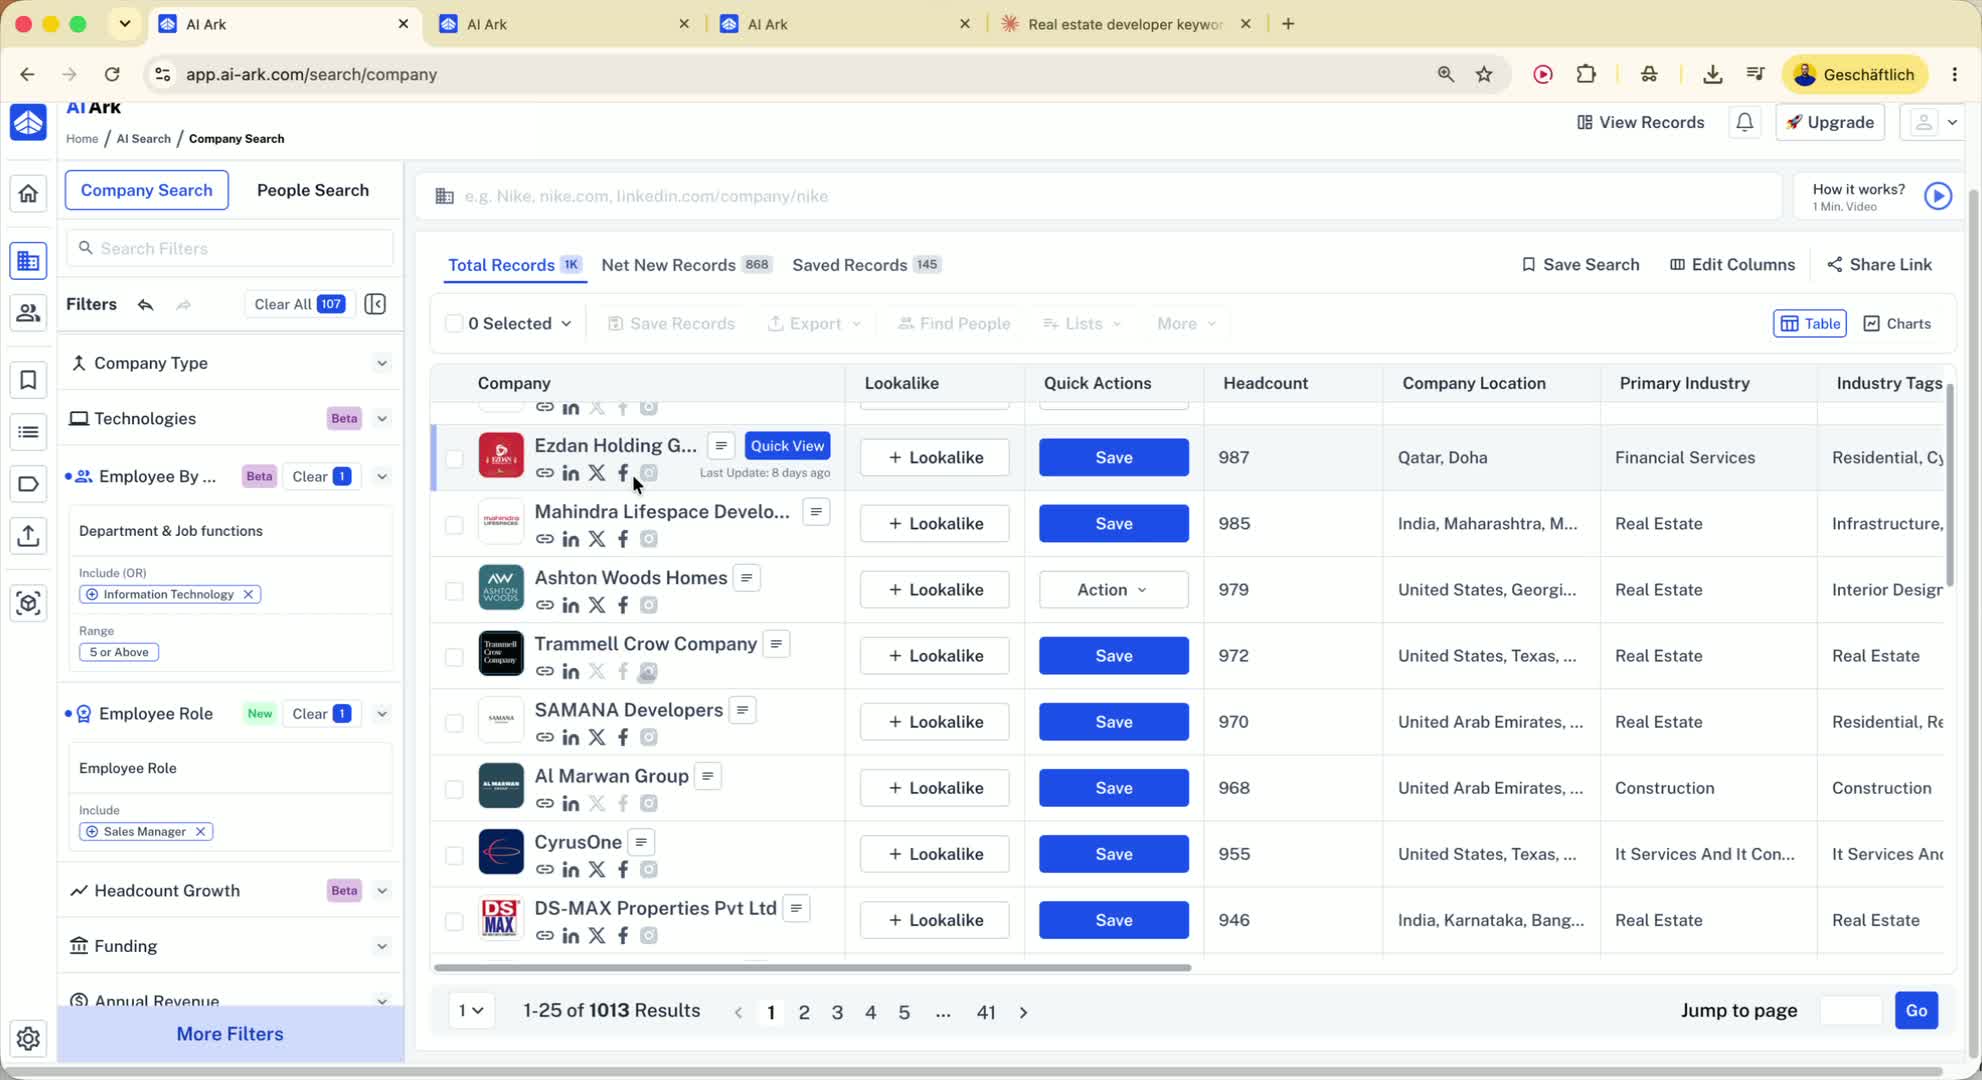
Task: Remove the Information Technology filter chip
Action: [249, 594]
